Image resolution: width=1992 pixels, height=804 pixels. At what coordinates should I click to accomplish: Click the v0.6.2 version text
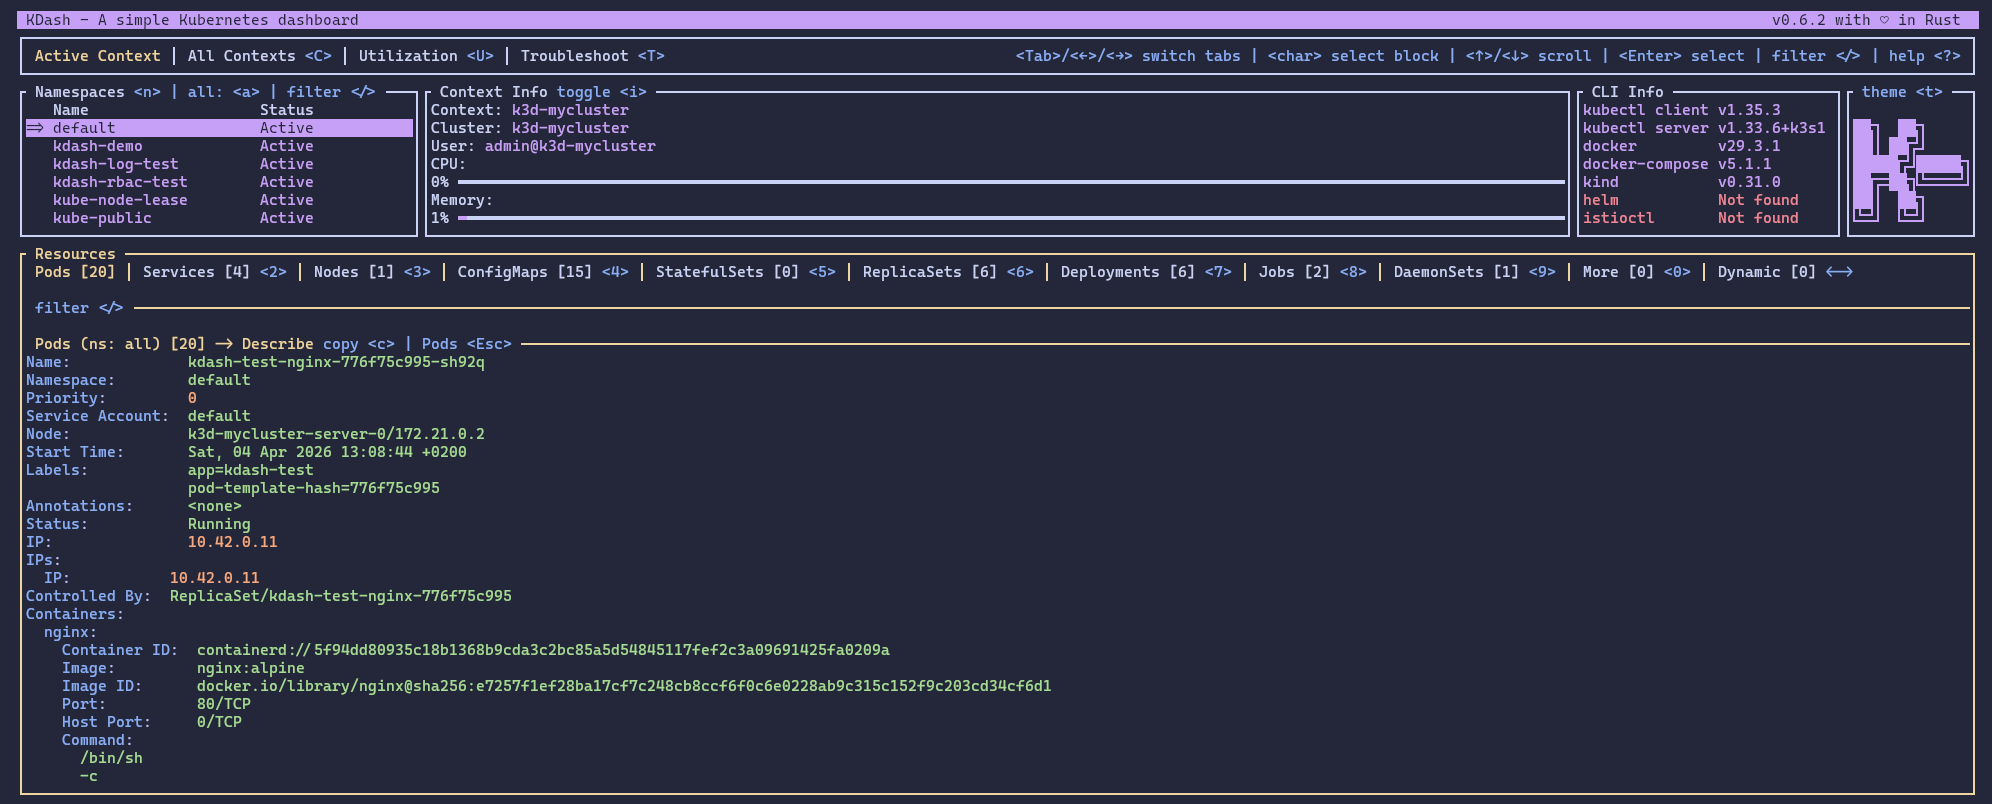click(1799, 20)
